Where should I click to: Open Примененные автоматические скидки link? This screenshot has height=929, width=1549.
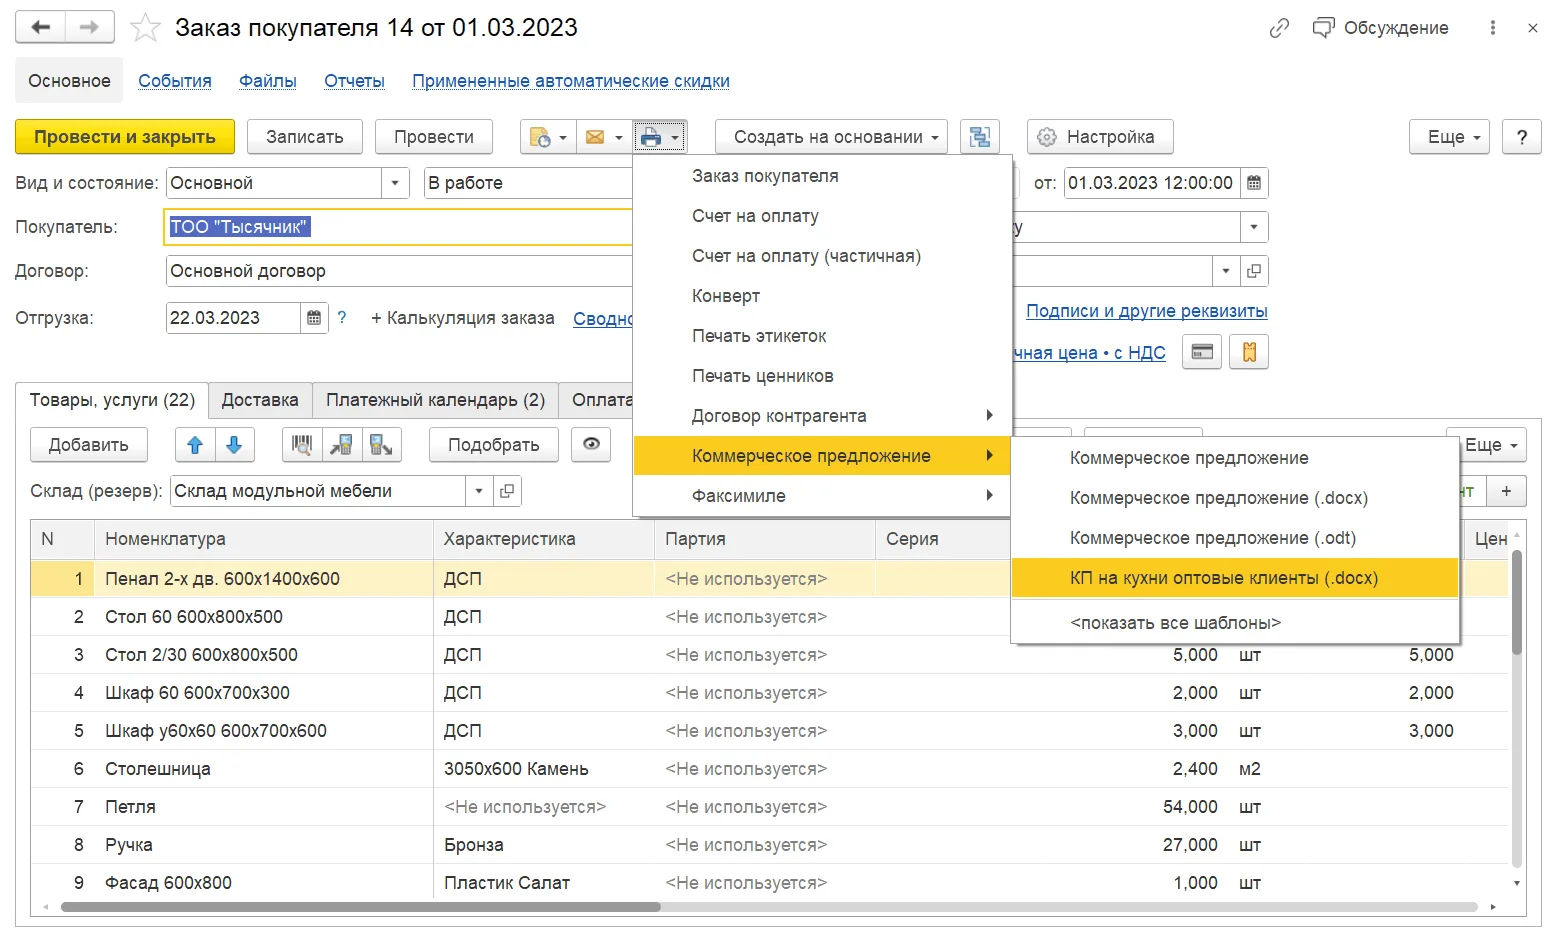coord(571,81)
